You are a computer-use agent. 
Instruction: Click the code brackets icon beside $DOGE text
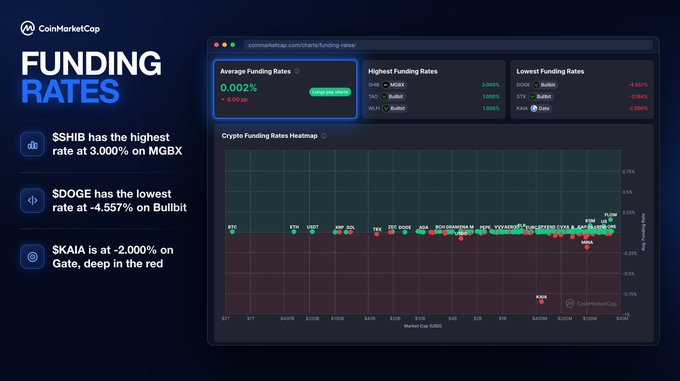point(32,200)
